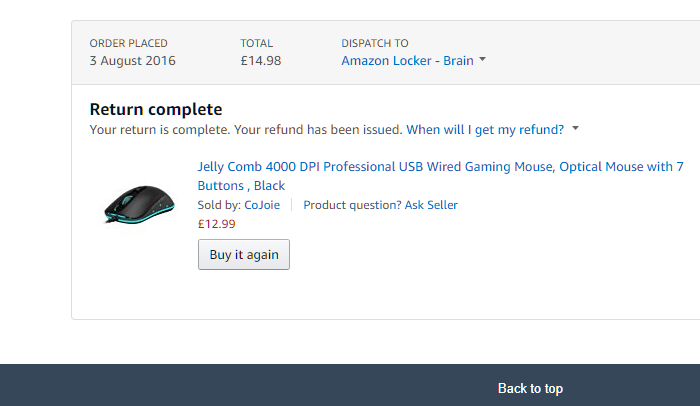The image size is (700, 406).
Task: Click the black gaming mouse product thumbnail
Action: point(139,204)
